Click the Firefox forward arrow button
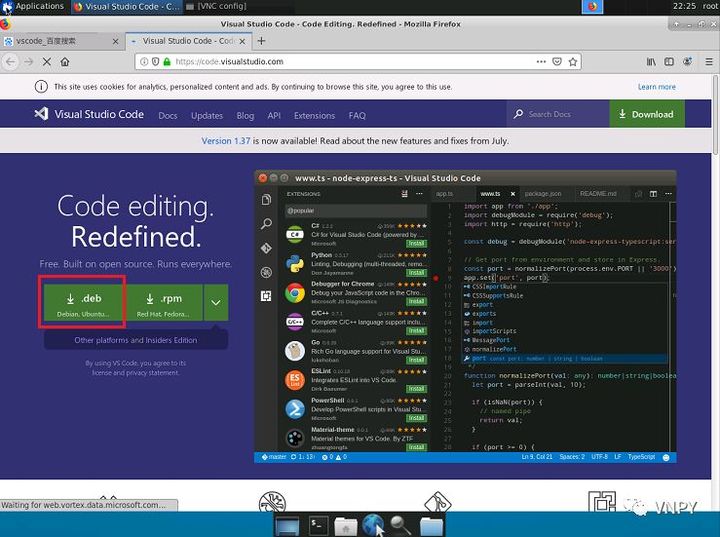The height and width of the screenshot is (537, 720). click(x=28, y=62)
